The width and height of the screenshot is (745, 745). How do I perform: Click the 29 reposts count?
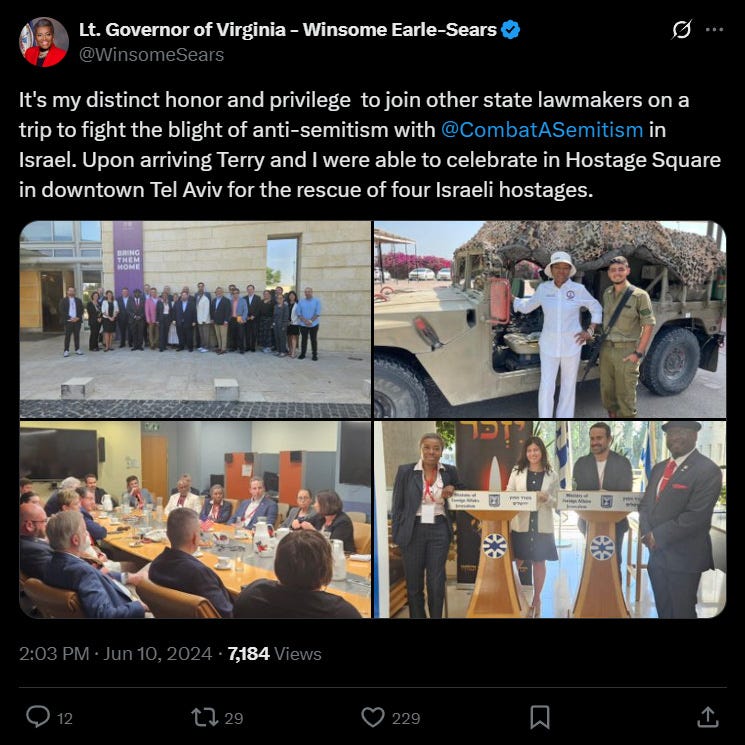click(233, 718)
